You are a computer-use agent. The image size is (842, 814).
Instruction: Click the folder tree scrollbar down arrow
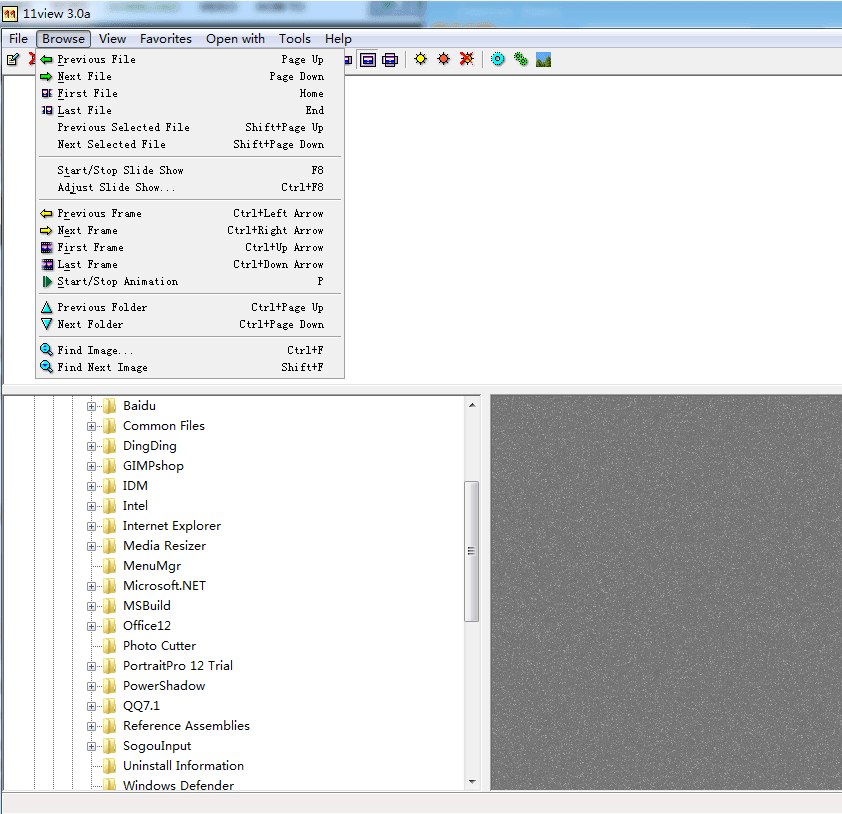(472, 782)
